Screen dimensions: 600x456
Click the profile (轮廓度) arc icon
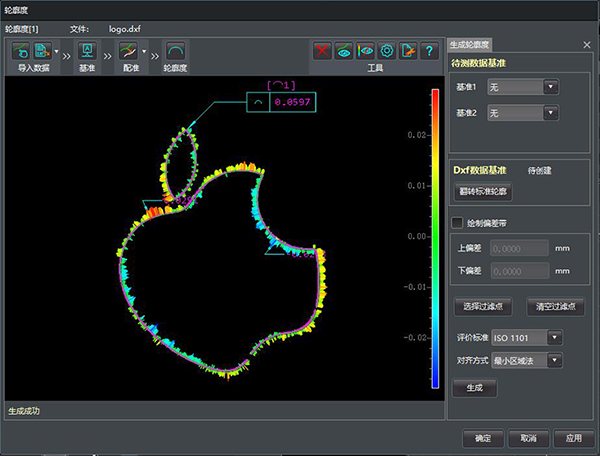[175, 51]
